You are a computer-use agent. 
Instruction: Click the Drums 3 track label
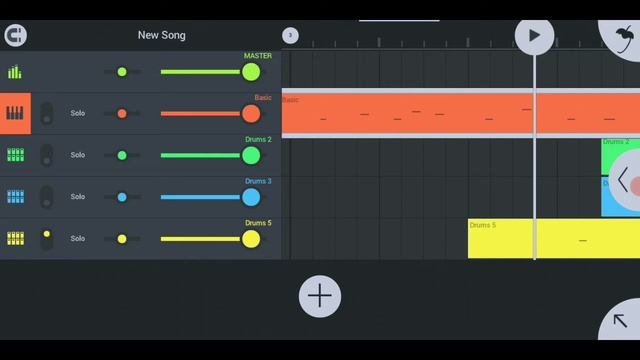pyautogui.click(x=258, y=181)
